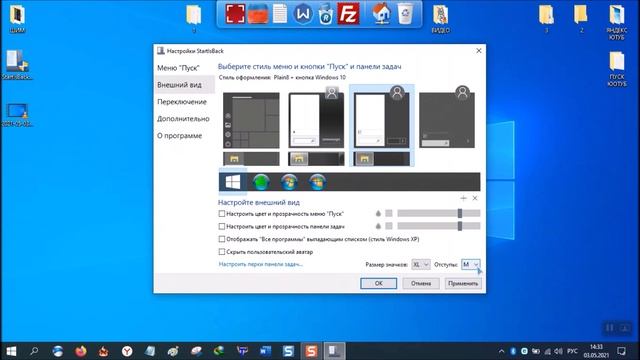The image size is (640, 360).
Task: Open the red screen capture tool in dock
Action: [x=236, y=14]
